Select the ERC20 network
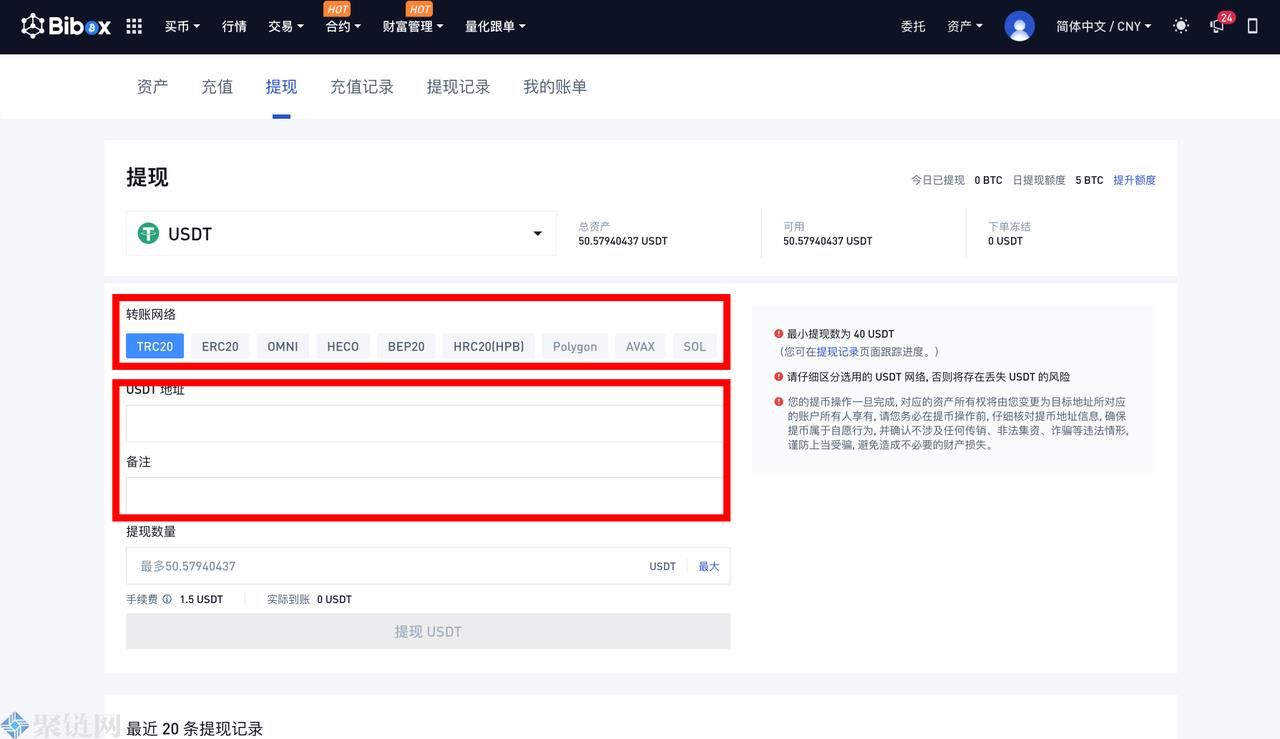 pos(220,346)
